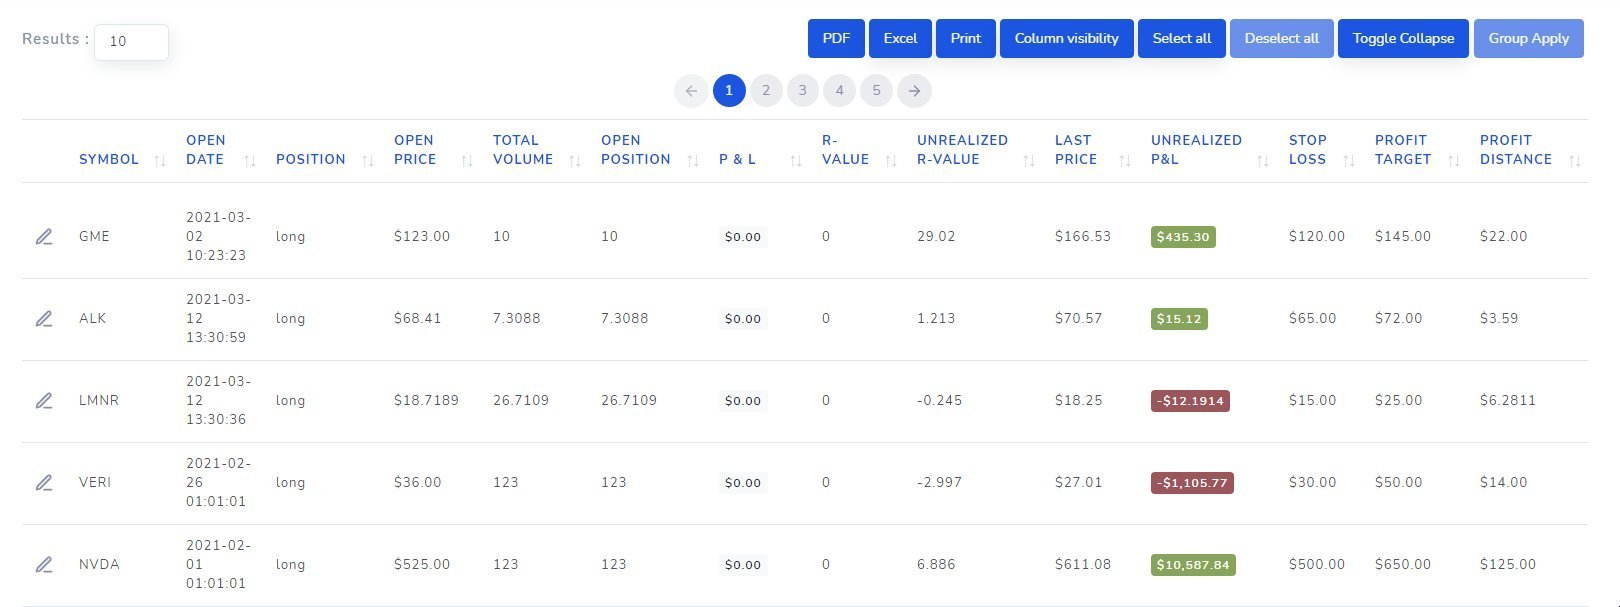Sort by Open Price column arrows

tap(466, 160)
